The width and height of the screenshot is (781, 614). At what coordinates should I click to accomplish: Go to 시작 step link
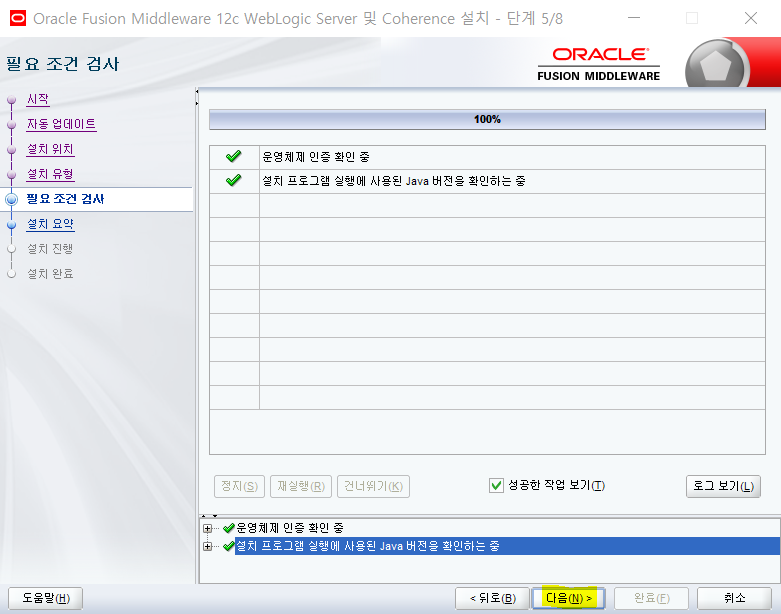38,99
